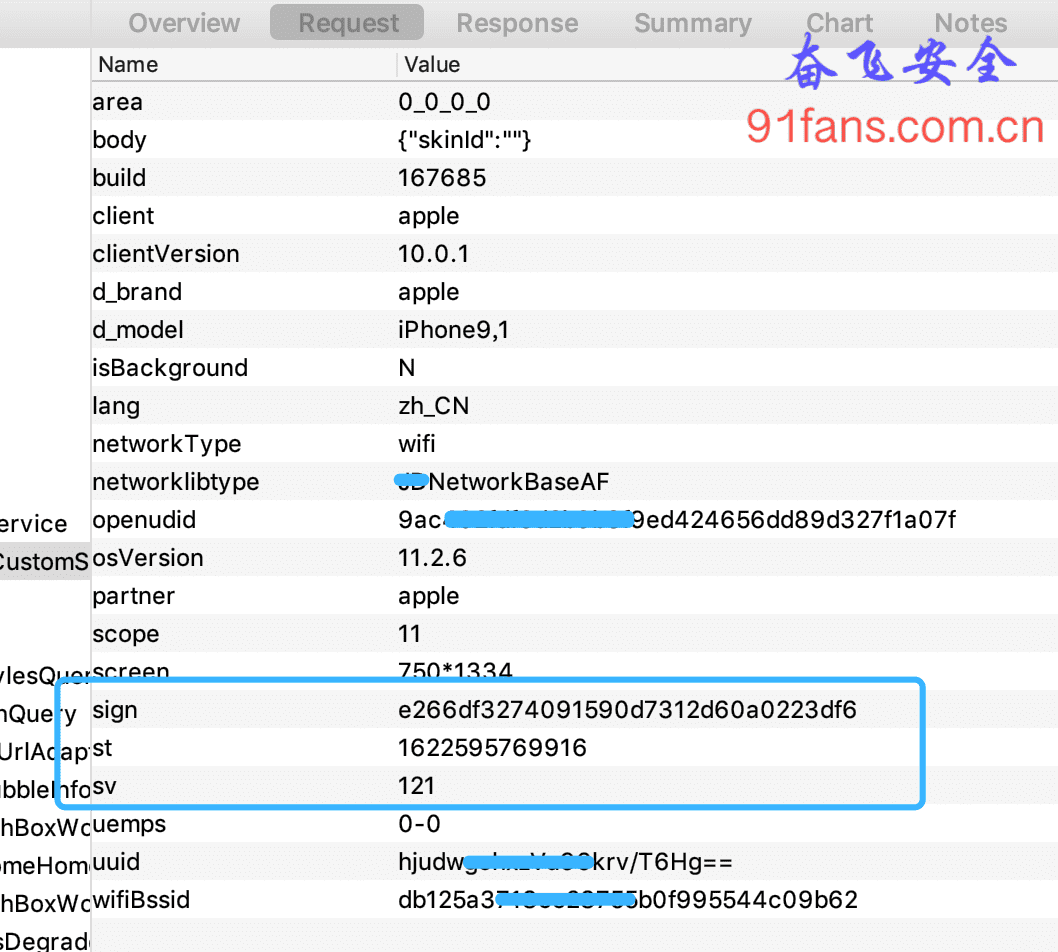Select the sign parameter name
1058x952 pixels.
click(x=115, y=710)
